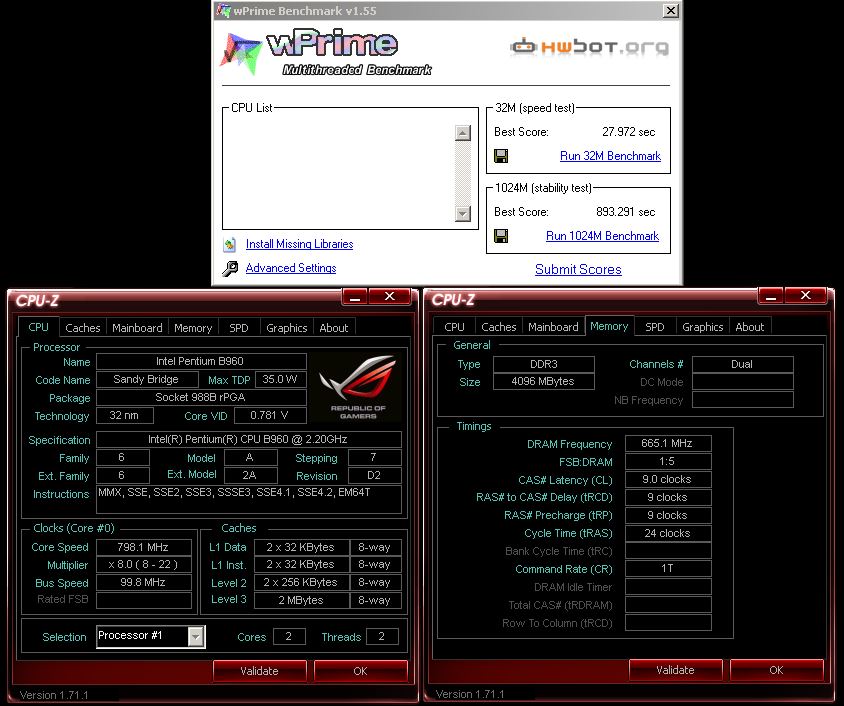Open Install Missing Libraries link
The width and height of the screenshot is (844, 706).
[x=299, y=244]
